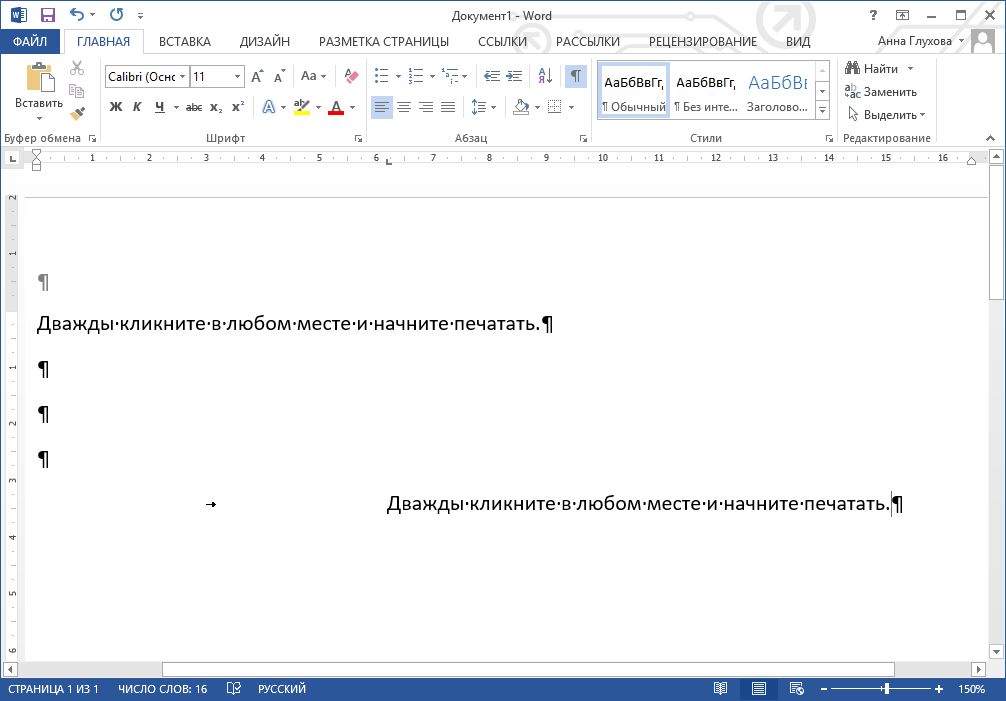Apply superscript formatting x²
Screen dimensions: 1006x701
click(x=238, y=107)
